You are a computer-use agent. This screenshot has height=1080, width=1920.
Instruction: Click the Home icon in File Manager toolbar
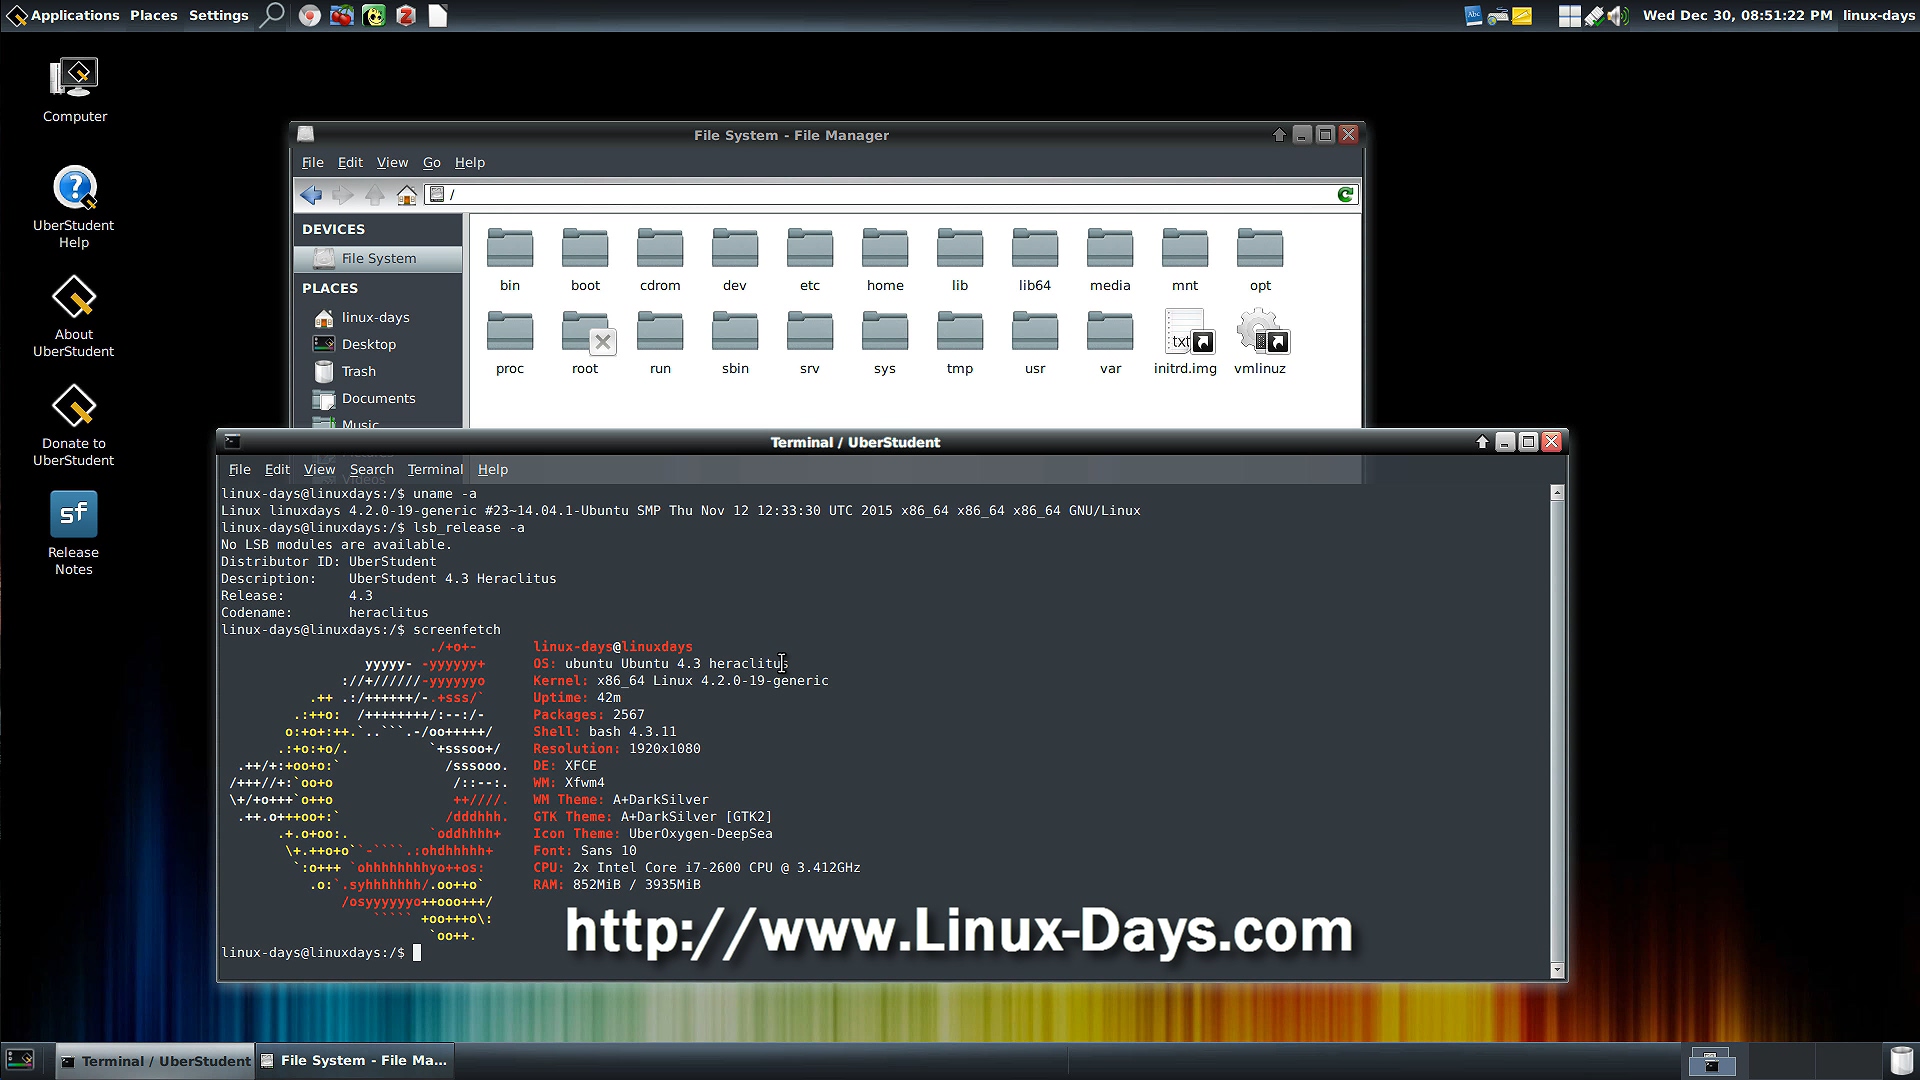point(407,195)
